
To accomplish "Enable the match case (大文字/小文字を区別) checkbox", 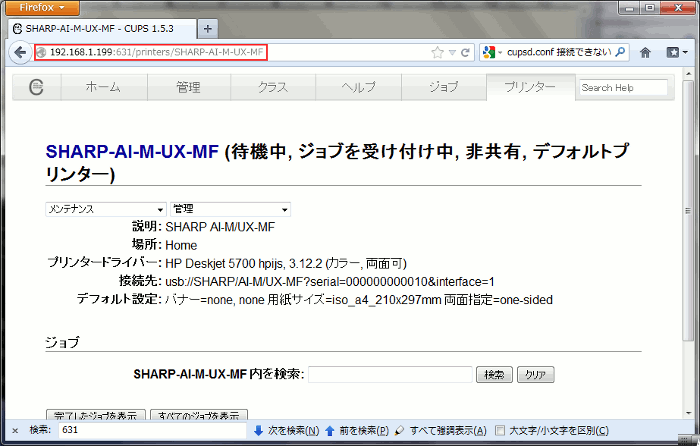I will [x=501, y=430].
